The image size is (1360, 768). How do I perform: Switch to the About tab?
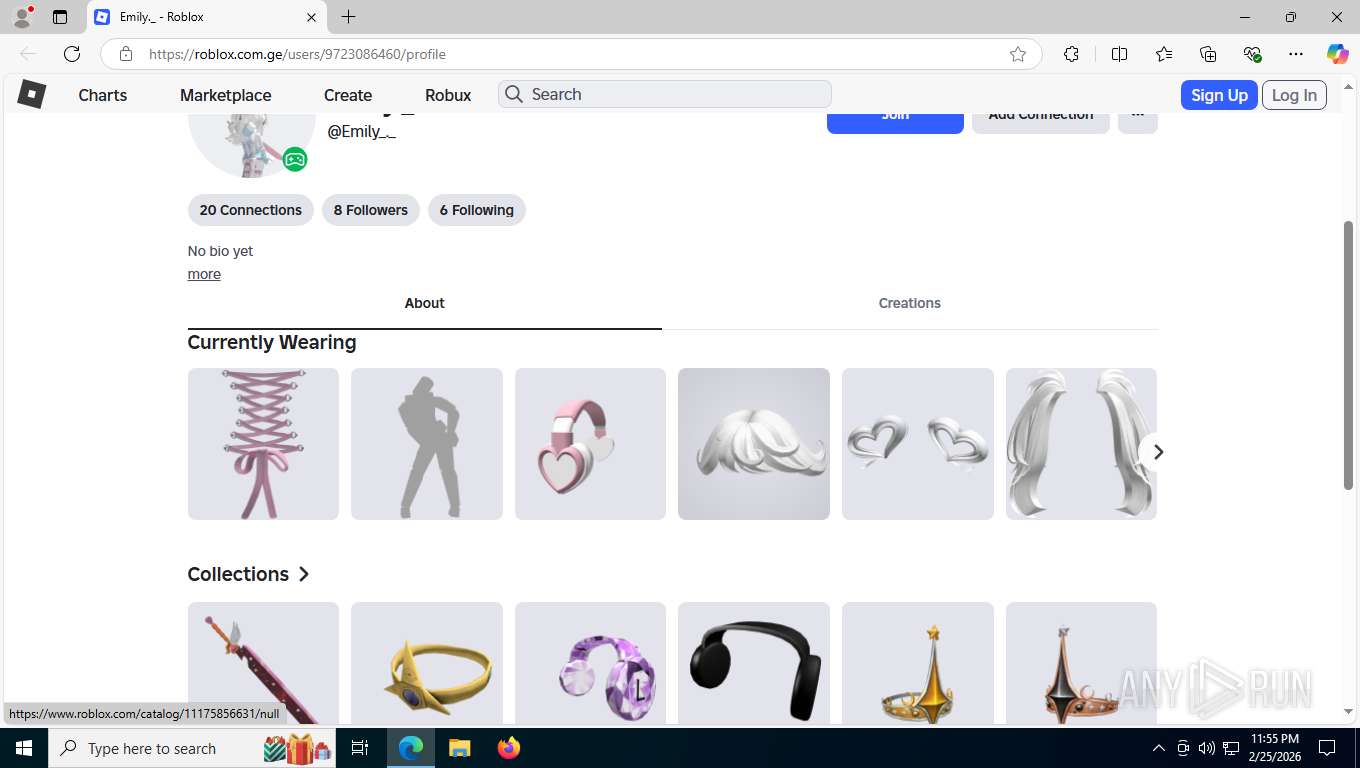click(x=424, y=303)
